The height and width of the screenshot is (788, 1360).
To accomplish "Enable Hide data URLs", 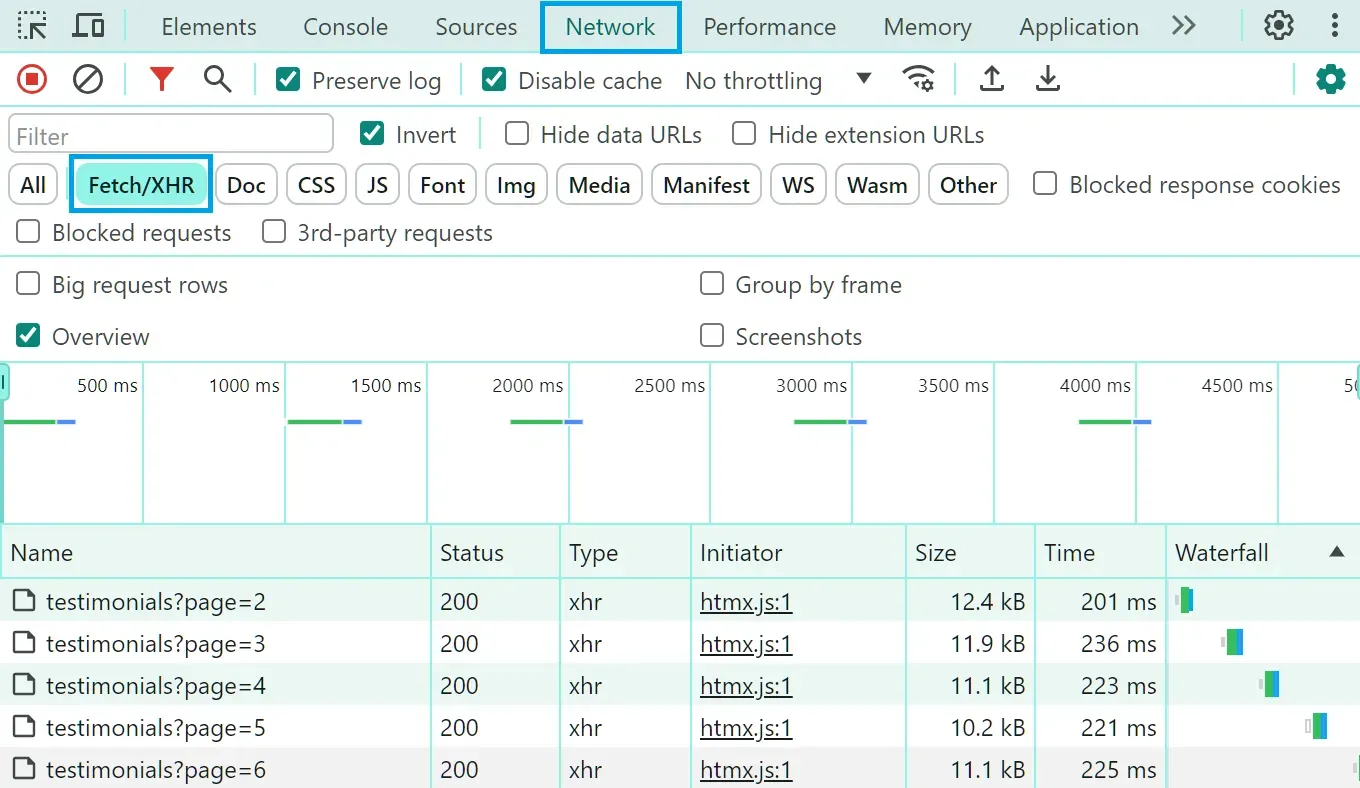I will [x=516, y=133].
